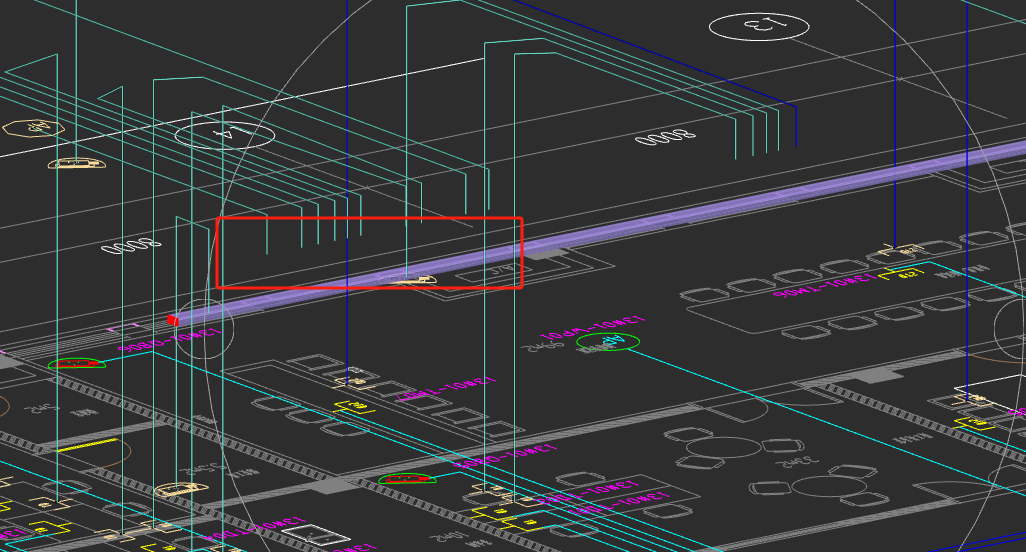Select the grid axis bubble numbered 13

(x=759, y=27)
